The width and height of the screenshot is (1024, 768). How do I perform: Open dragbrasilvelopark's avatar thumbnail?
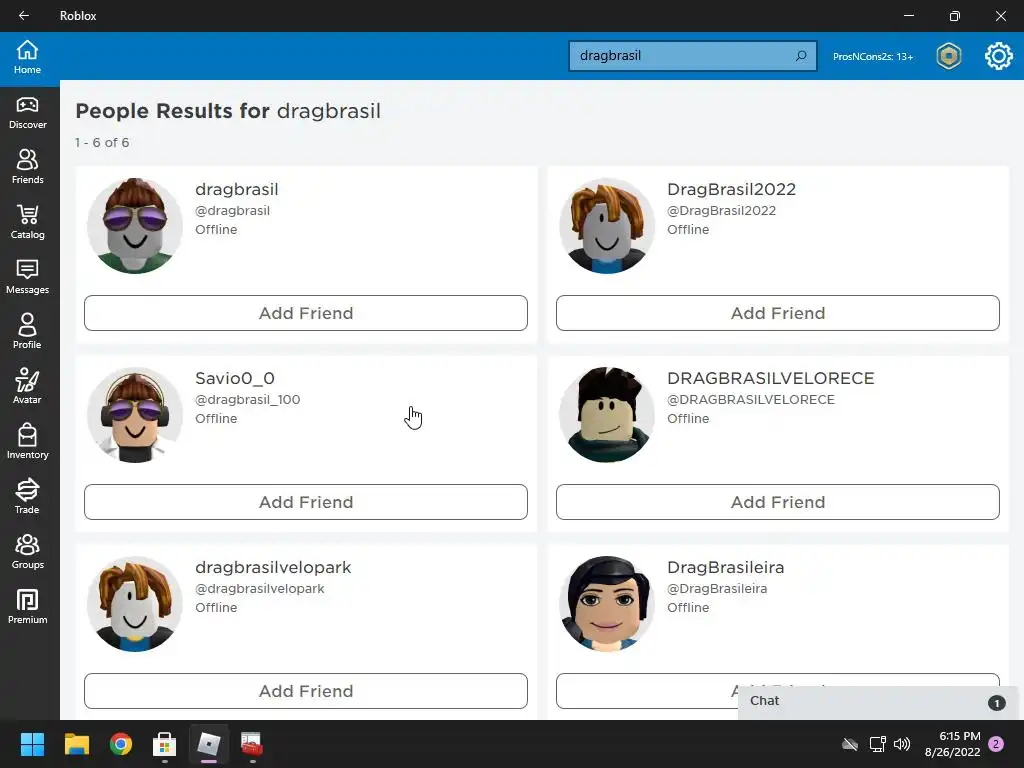coord(135,604)
